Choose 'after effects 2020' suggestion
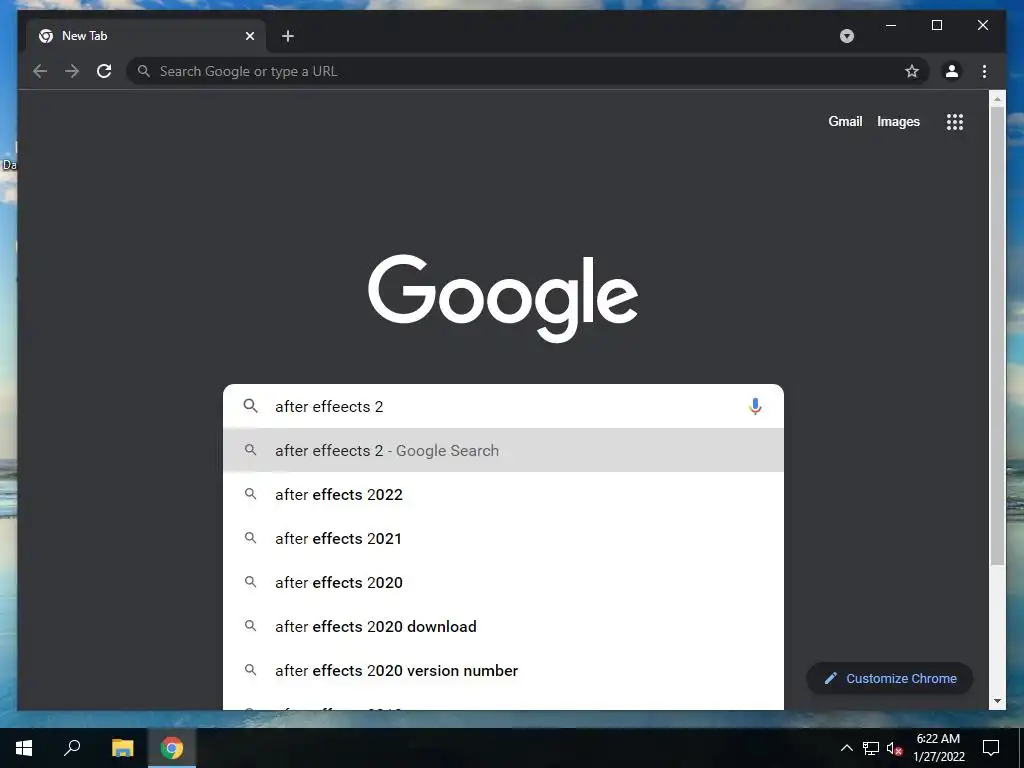Screen dimensions: 1024x768 [503, 582]
